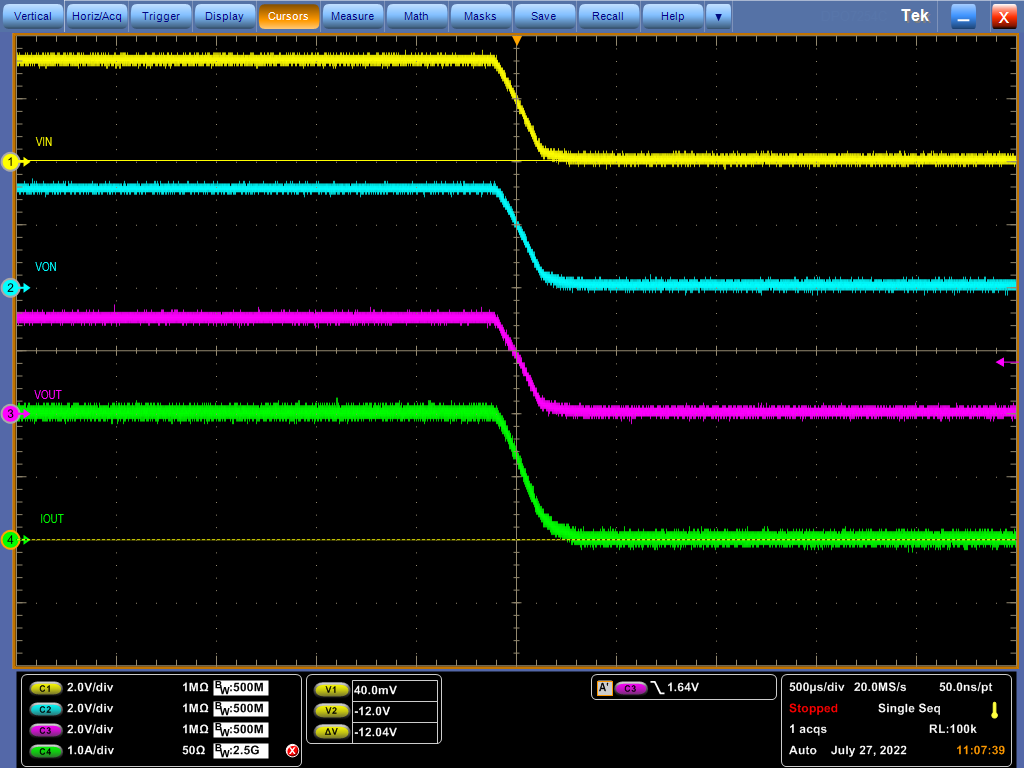Viewport: 1024px width, 768px height.
Task: Click the red X next to channel readouts
Action: pyautogui.click(x=292, y=751)
